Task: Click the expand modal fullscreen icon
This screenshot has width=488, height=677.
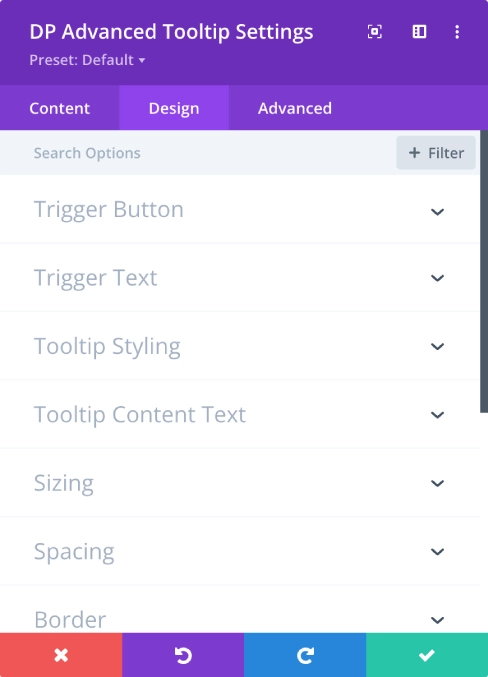Action: pyautogui.click(x=374, y=32)
